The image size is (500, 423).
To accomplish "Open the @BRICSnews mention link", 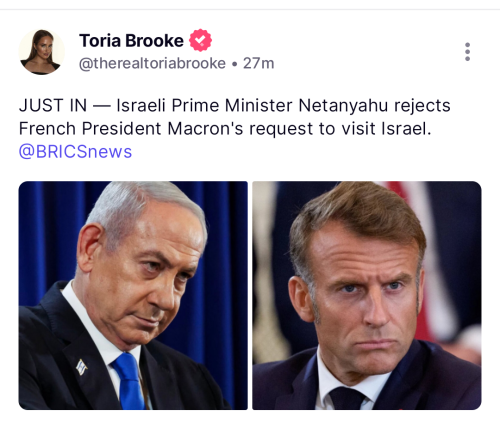I will [x=75, y=152].
